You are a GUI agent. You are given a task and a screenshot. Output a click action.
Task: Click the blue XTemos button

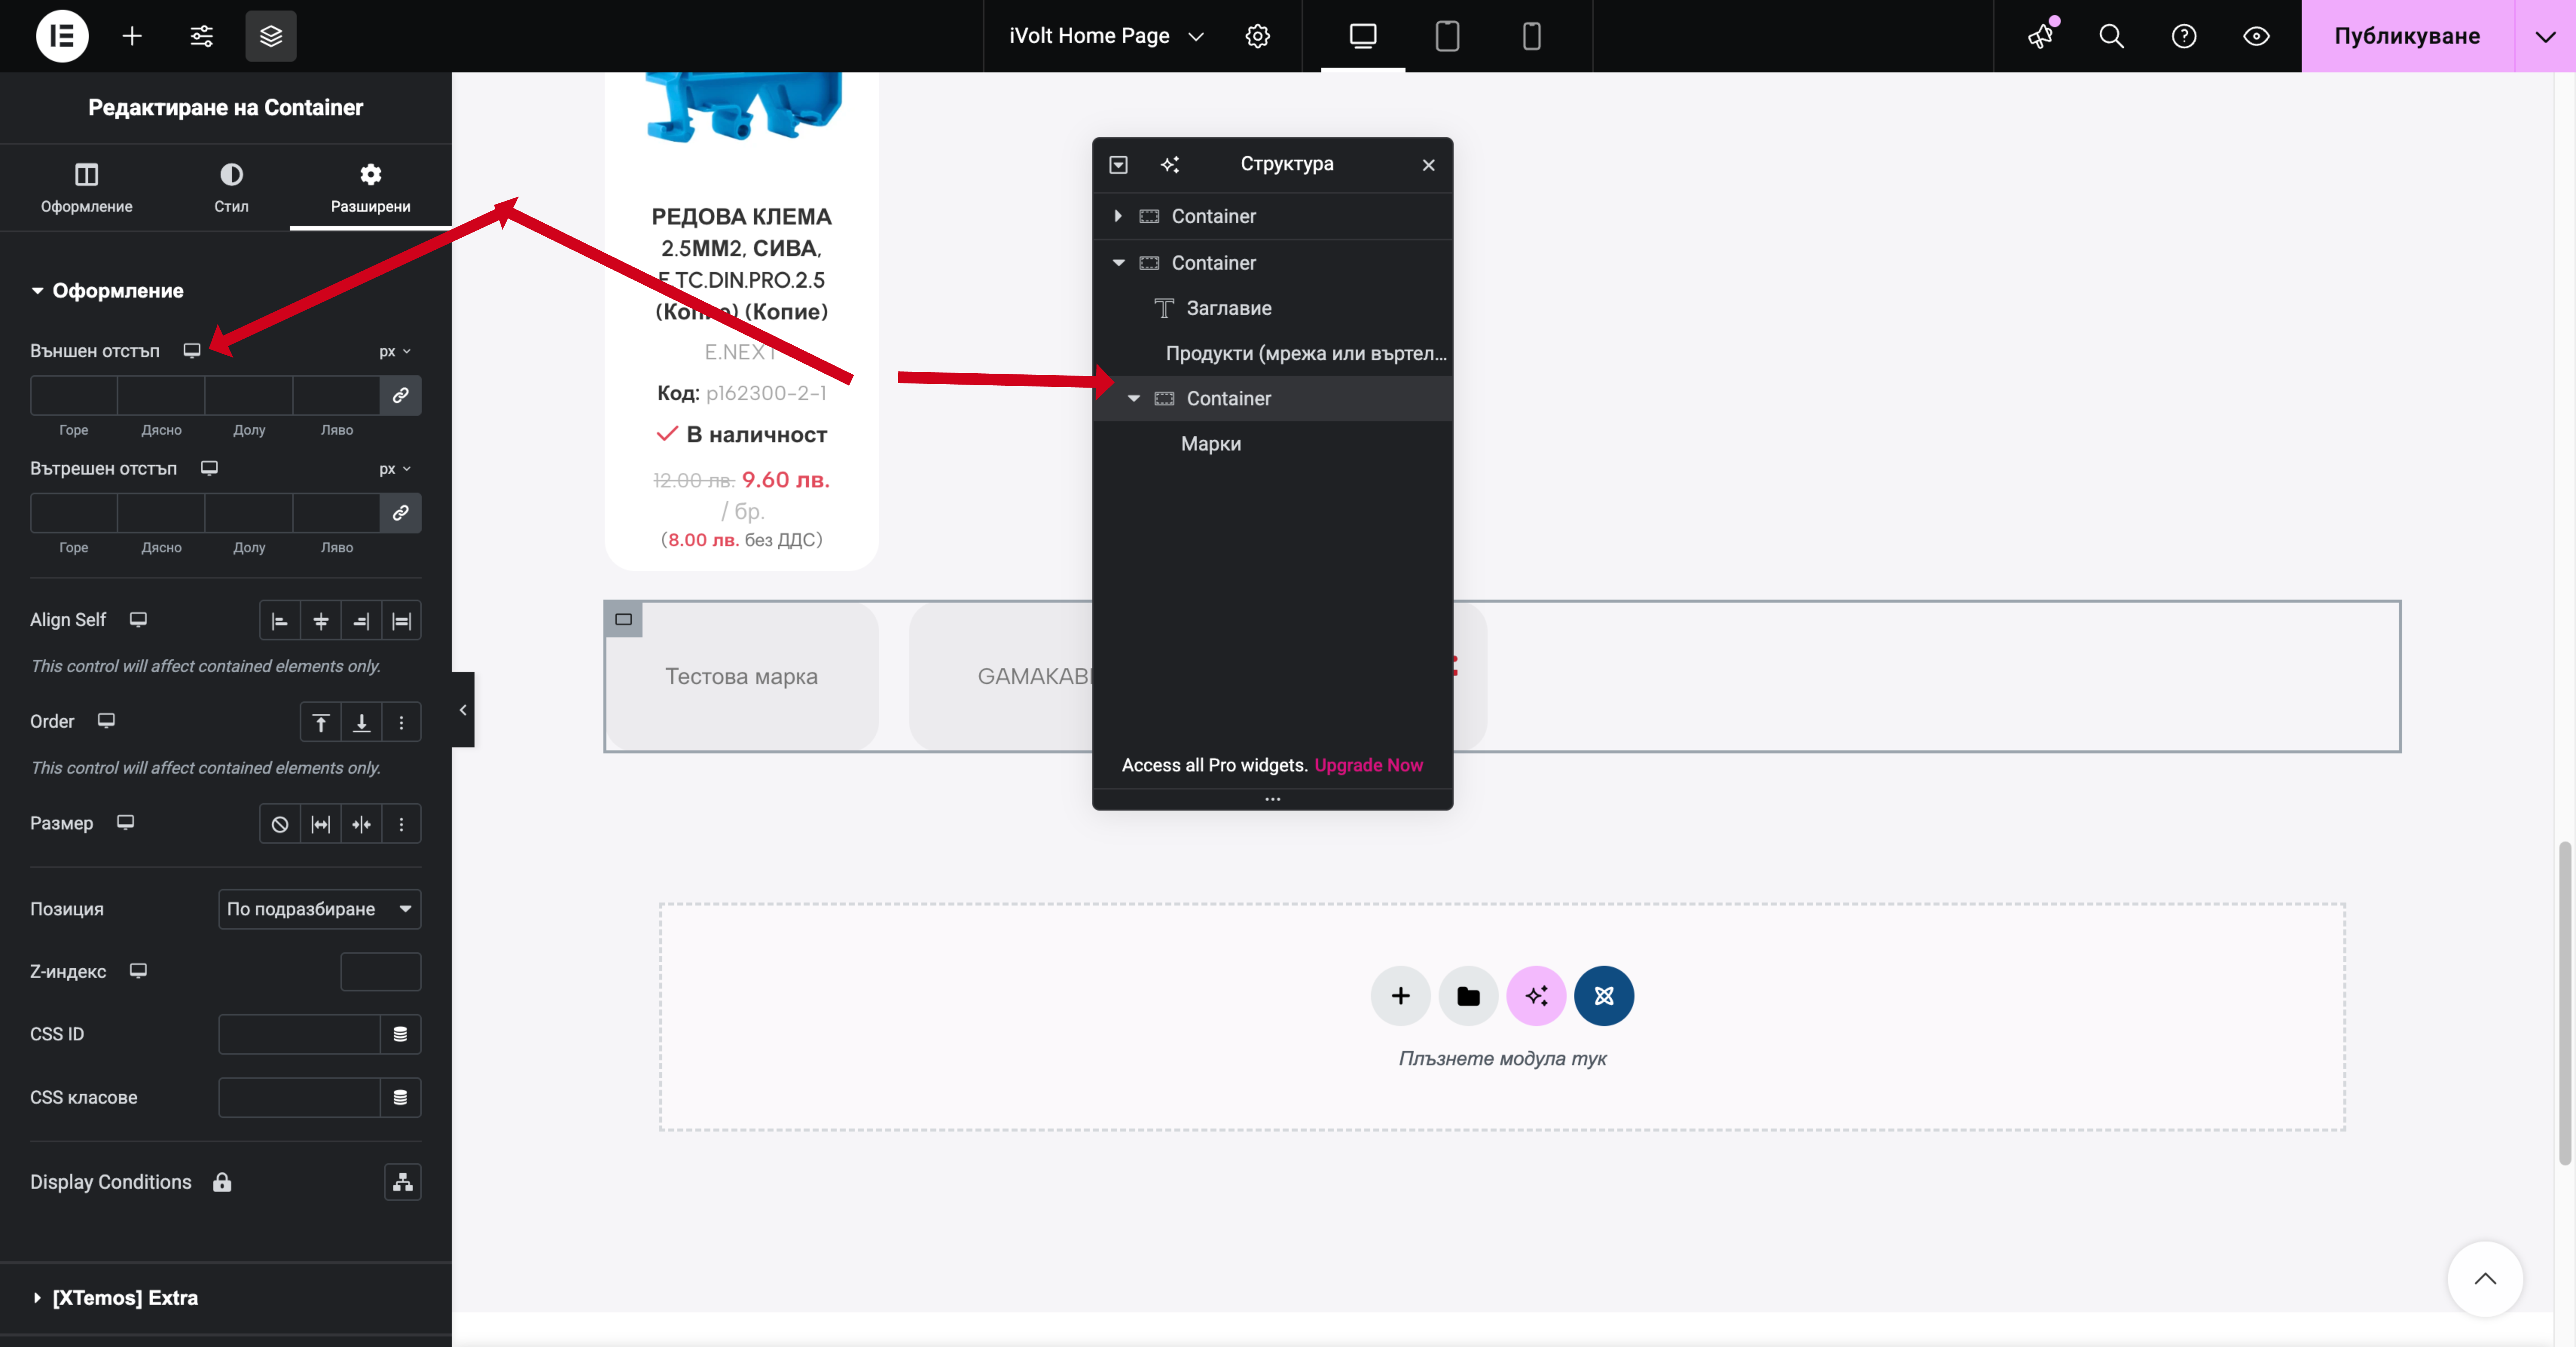coord(1604,996)
